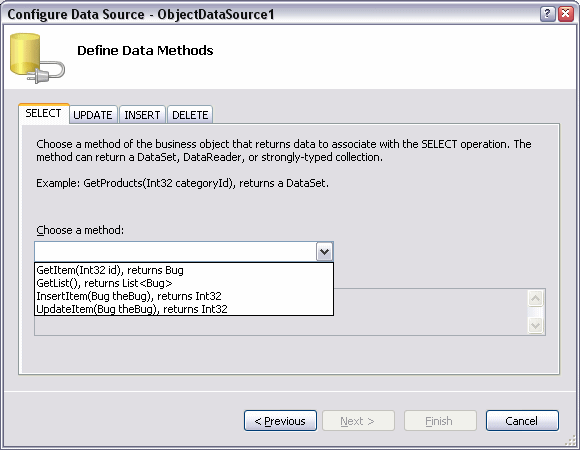The width and height of the screenshot is (580, 450).
Task: Go back with the Previous button
Action: pos(280,421)
